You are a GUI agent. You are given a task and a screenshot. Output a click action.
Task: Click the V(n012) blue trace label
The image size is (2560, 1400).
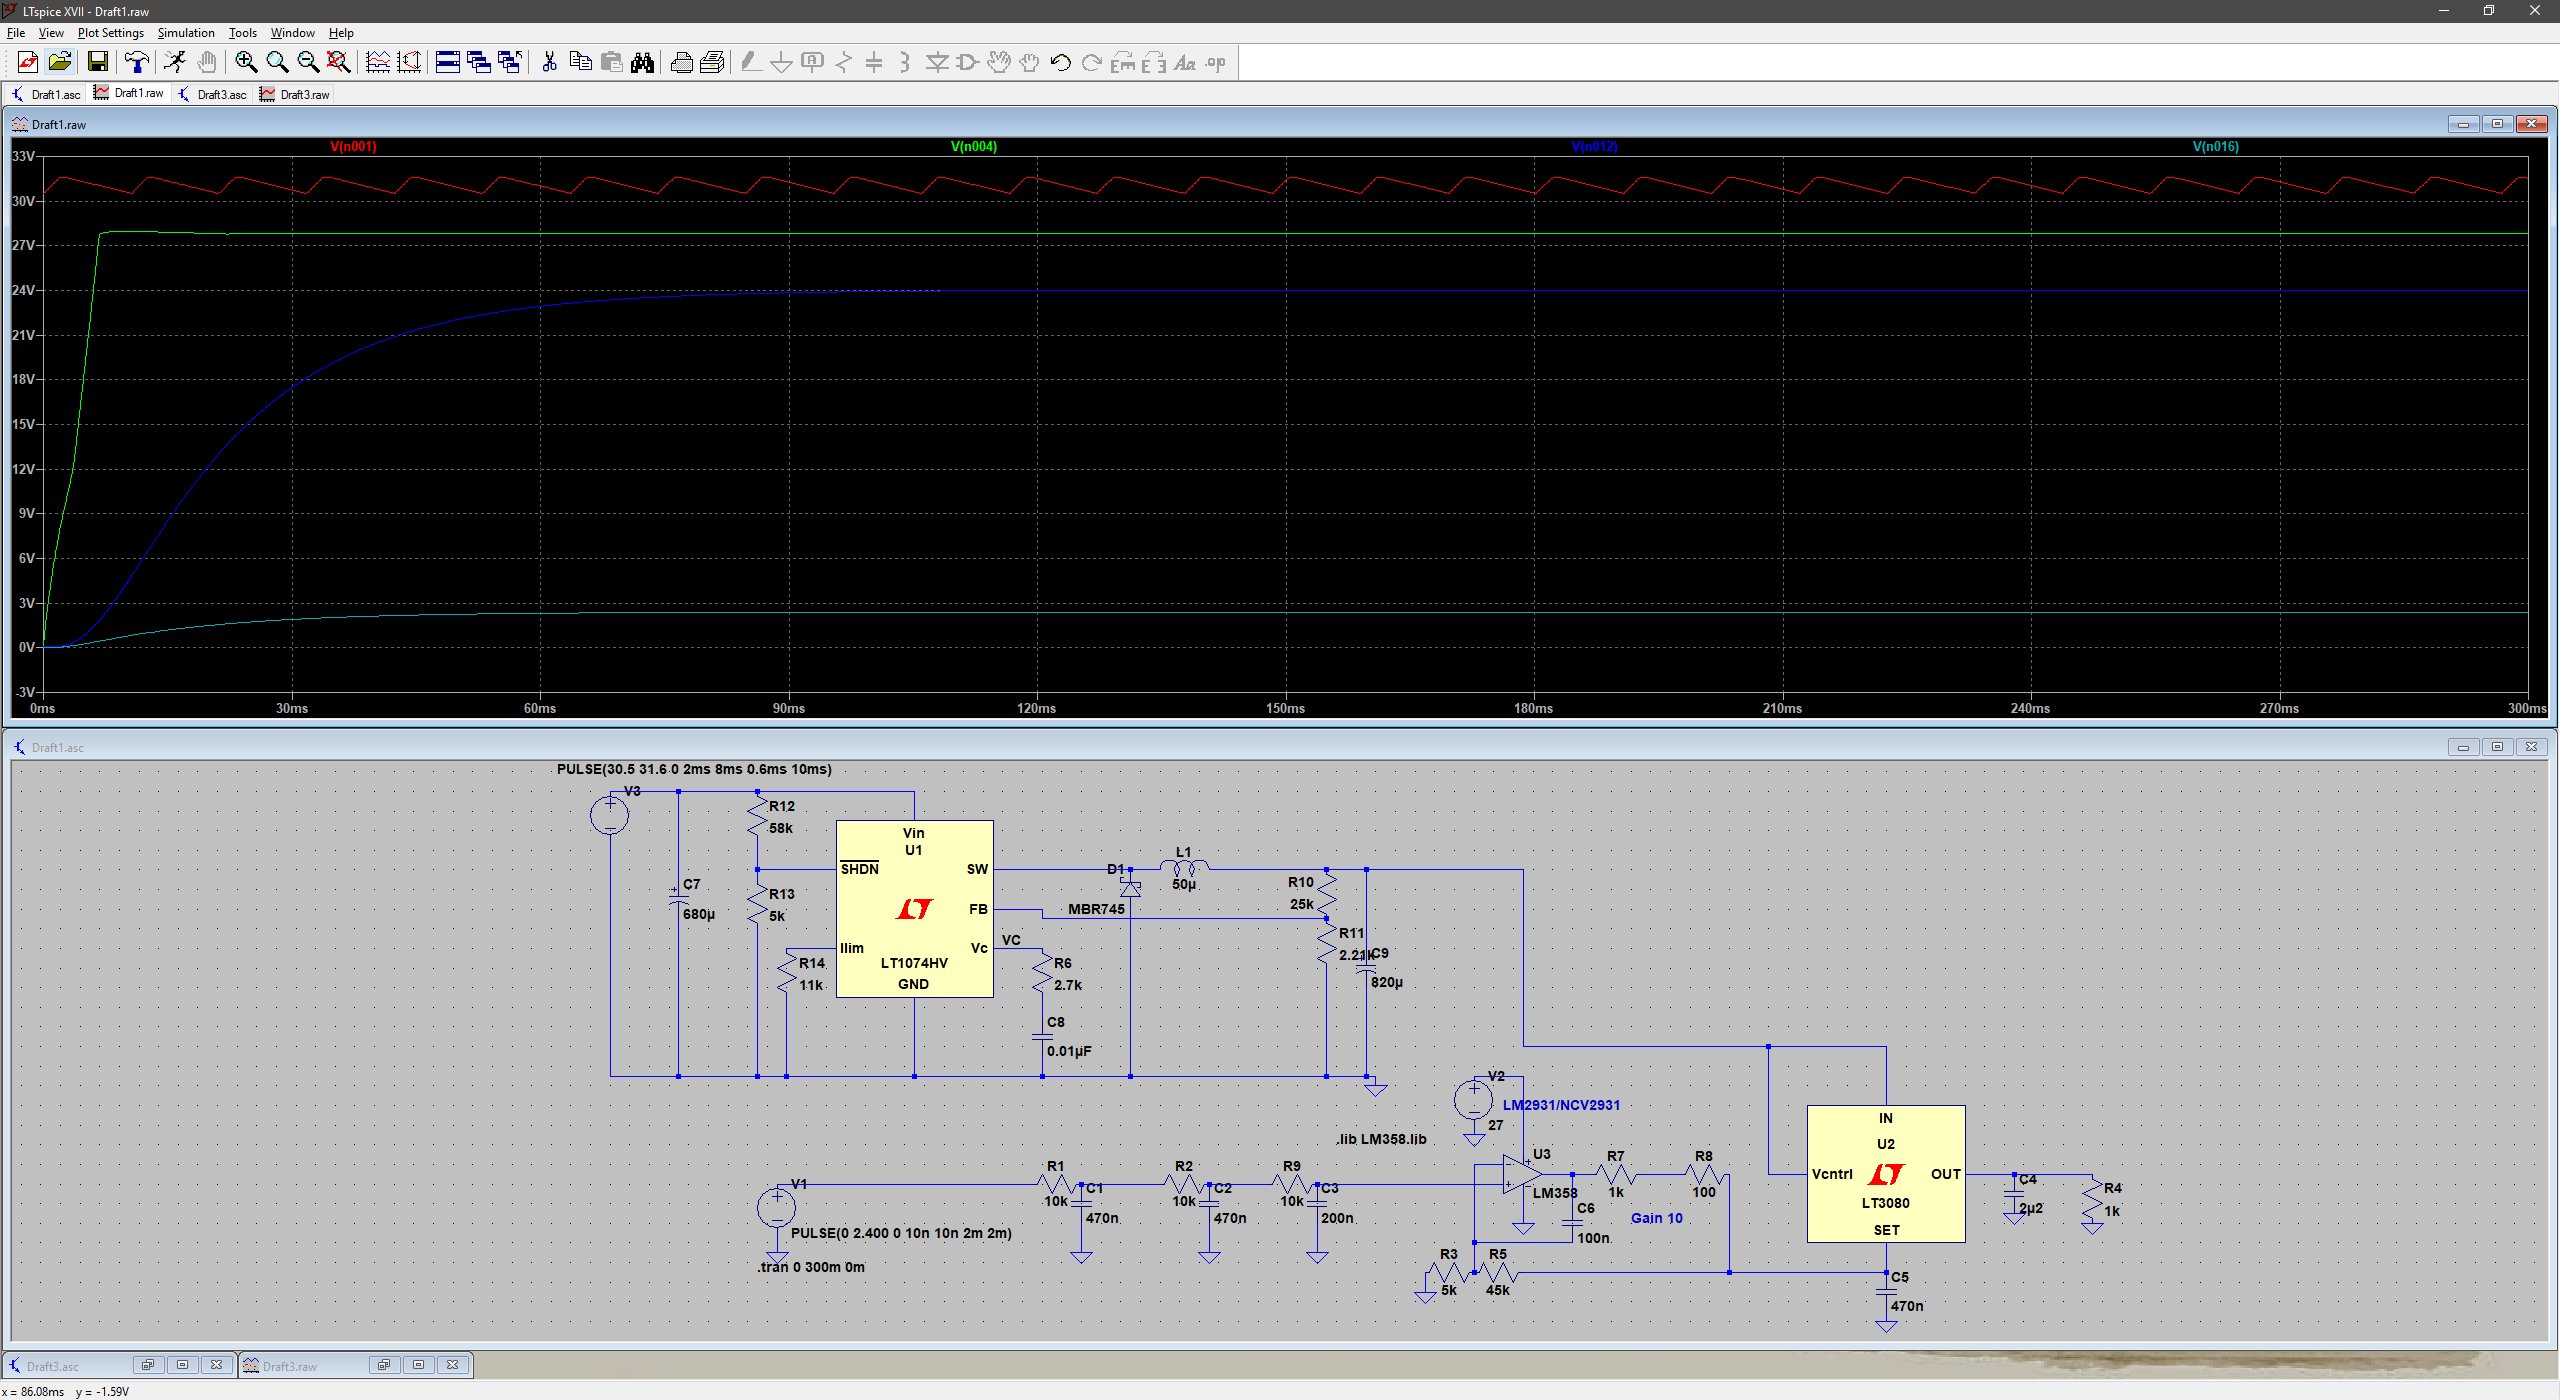coord(1595,146)
